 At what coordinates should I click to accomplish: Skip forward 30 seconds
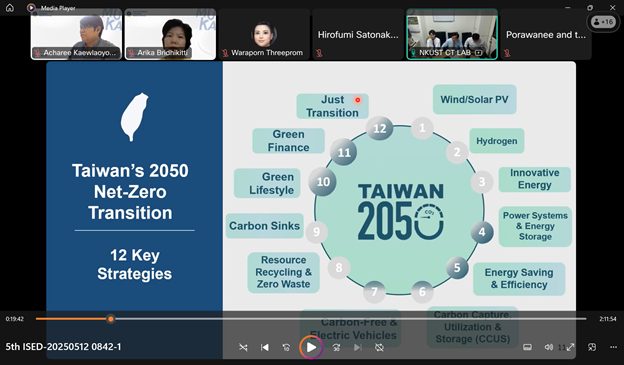tap(336, 347)
